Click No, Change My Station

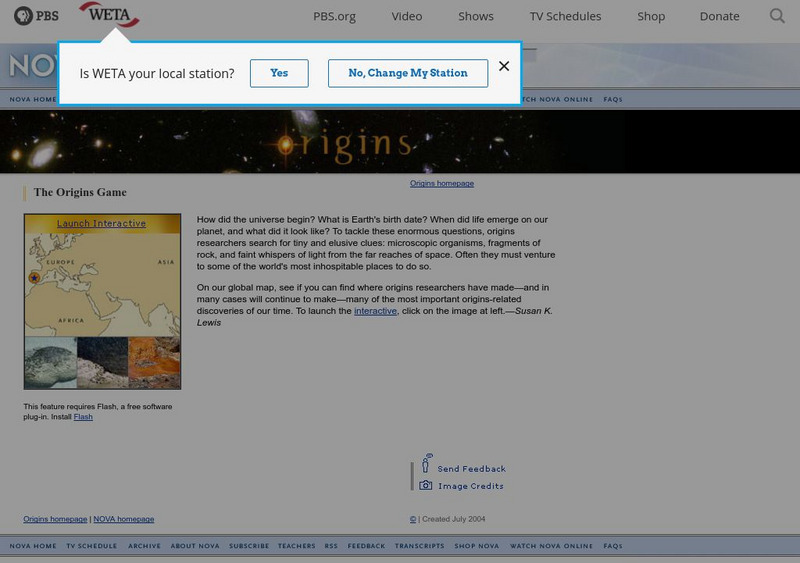408,73
